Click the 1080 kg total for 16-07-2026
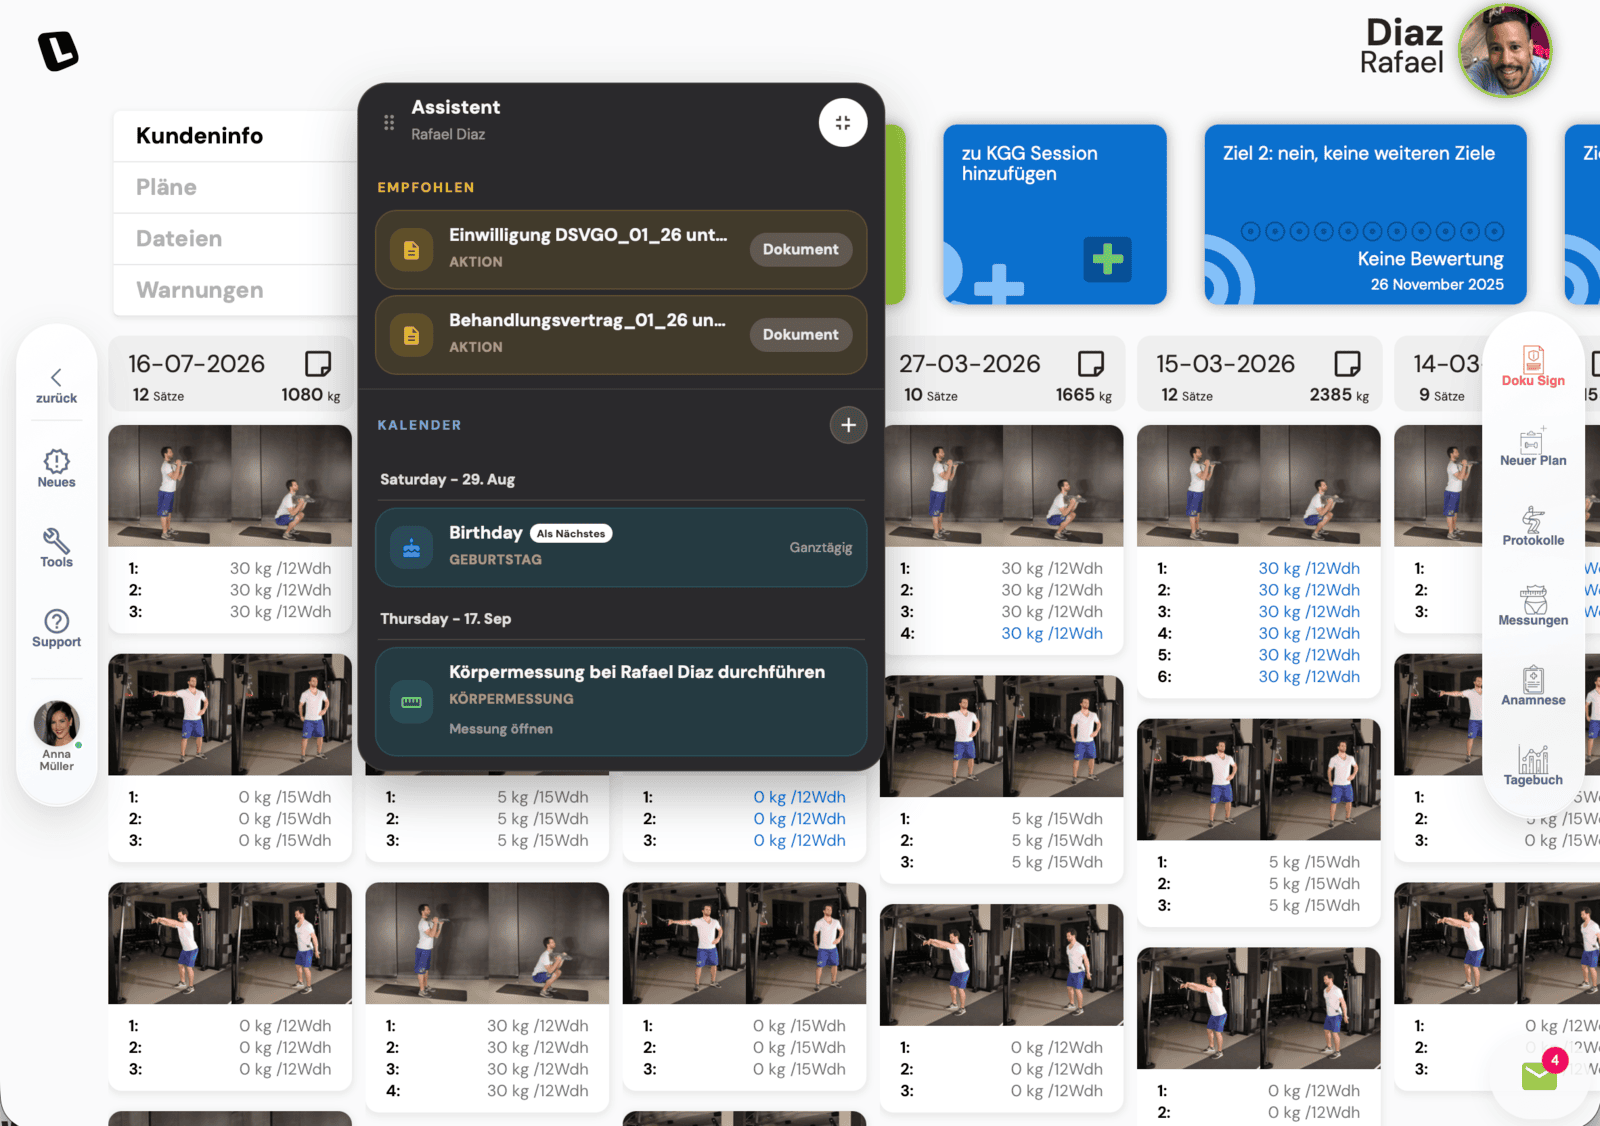Viewport: 1600px width, 1126px height. coord(311,395)
